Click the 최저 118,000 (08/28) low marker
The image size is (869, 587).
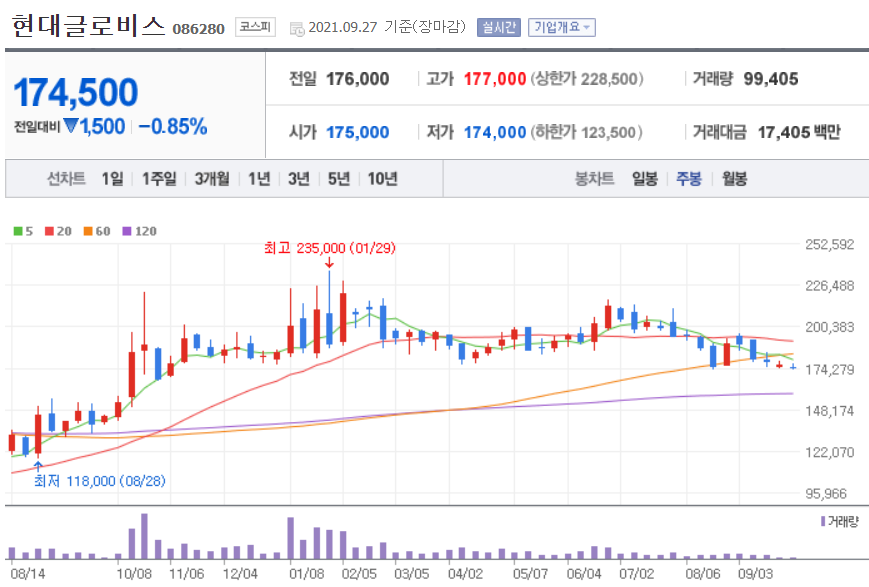pyautogui.click(x=100, y=481)
